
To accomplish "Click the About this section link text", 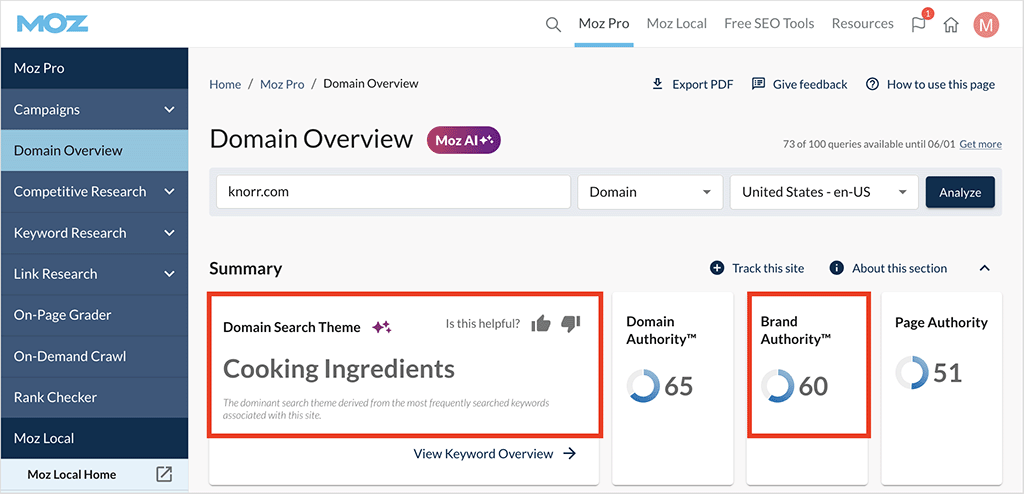I will pos(899,268).
